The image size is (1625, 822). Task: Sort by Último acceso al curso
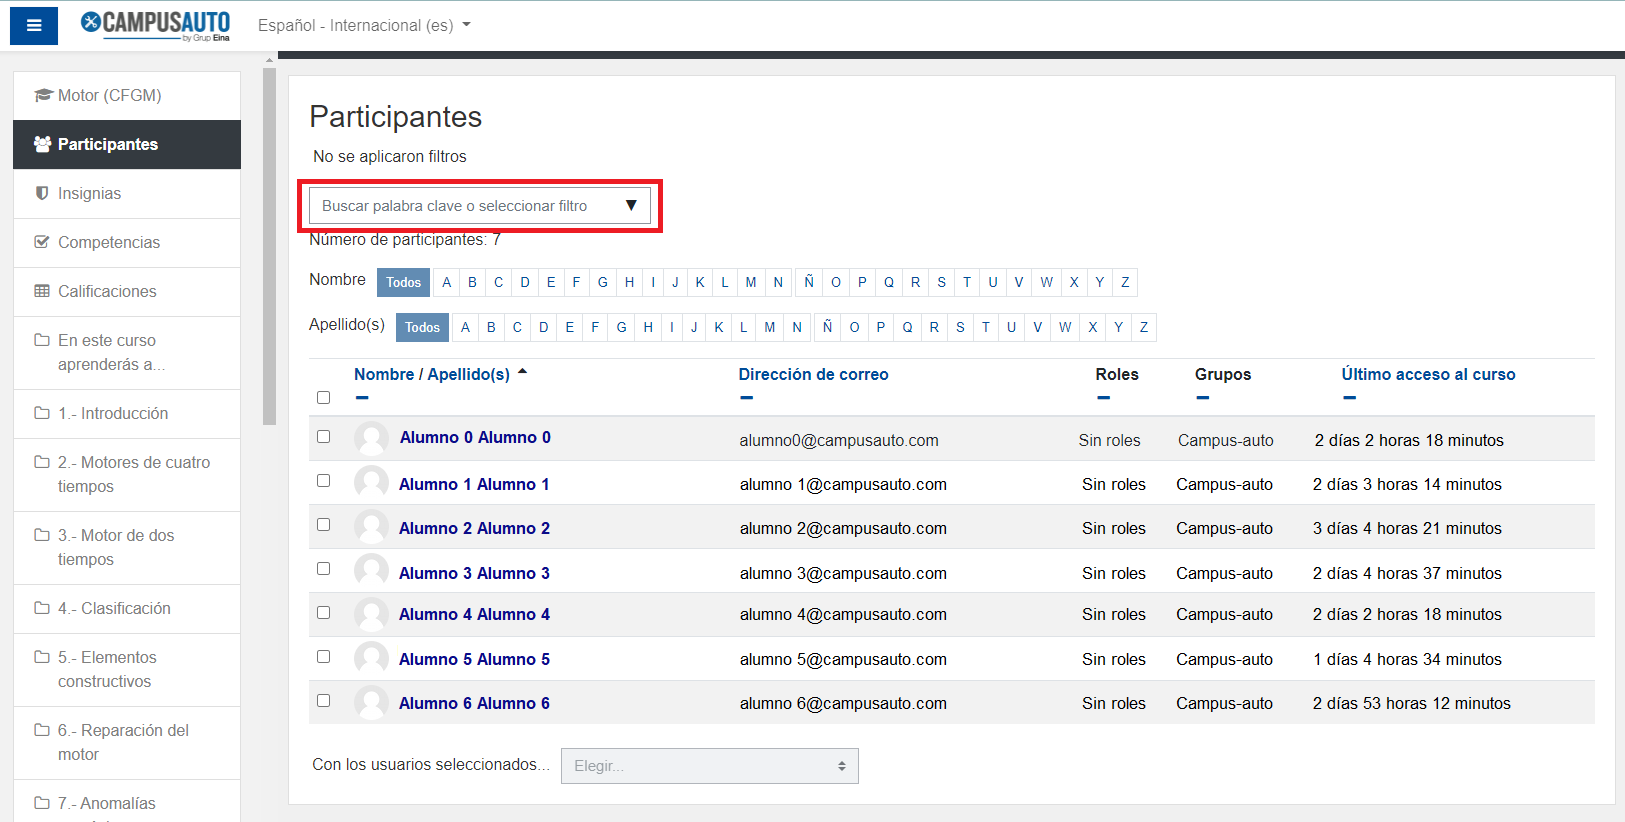(x=1427, y=374)
